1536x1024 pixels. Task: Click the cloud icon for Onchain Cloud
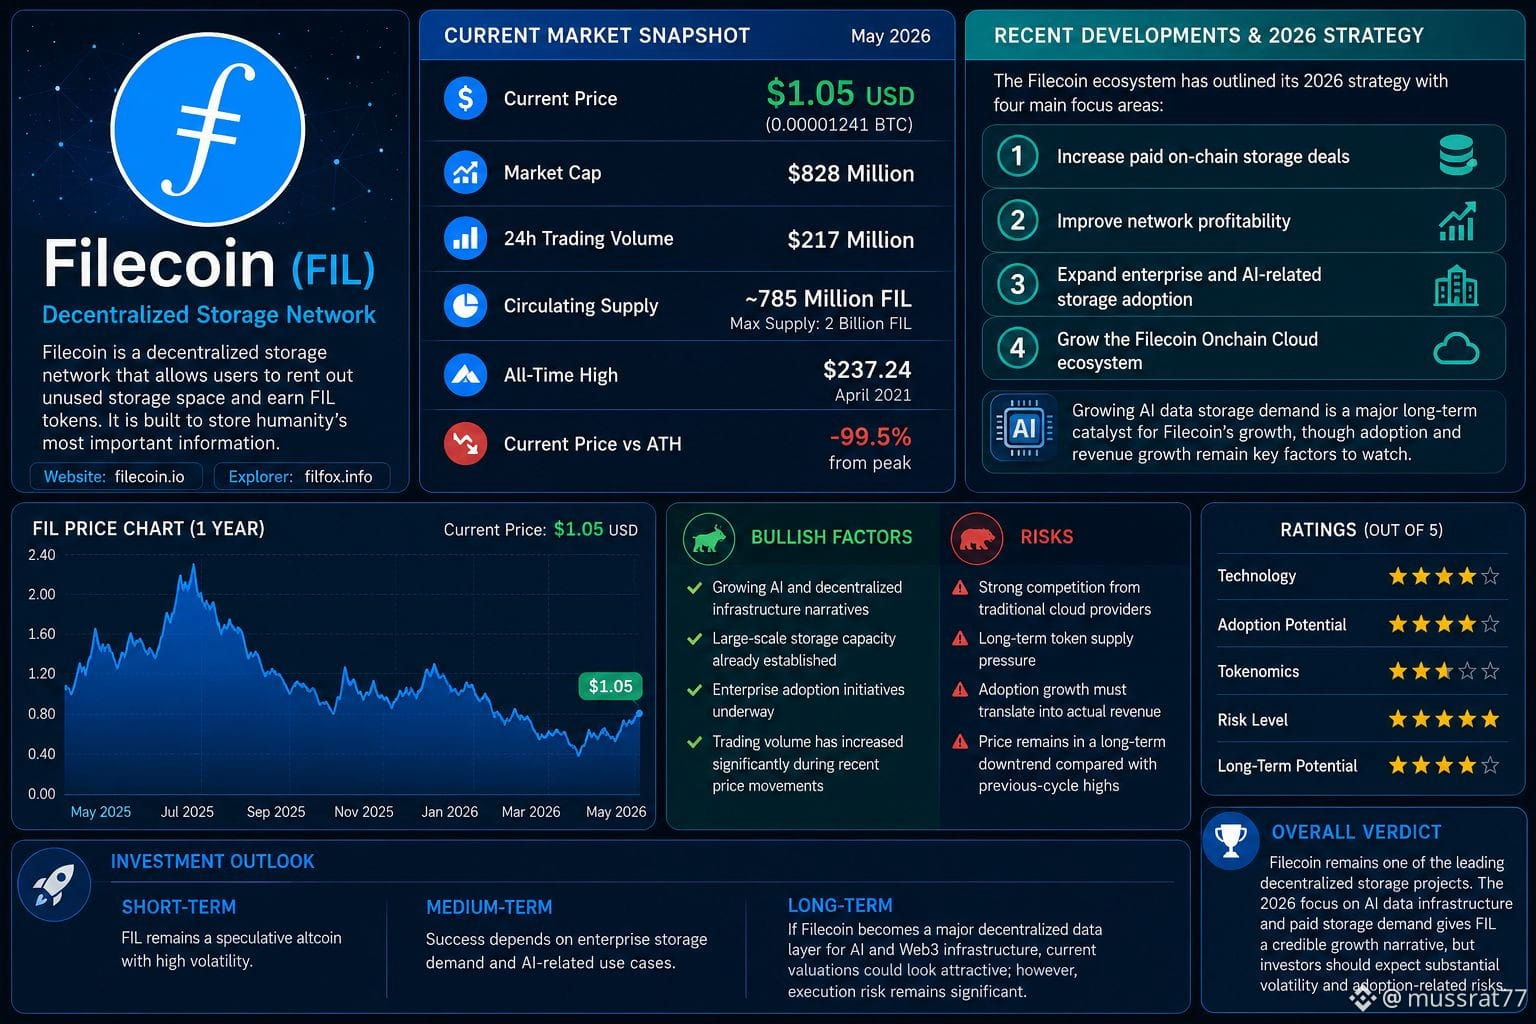point(1456,349)
